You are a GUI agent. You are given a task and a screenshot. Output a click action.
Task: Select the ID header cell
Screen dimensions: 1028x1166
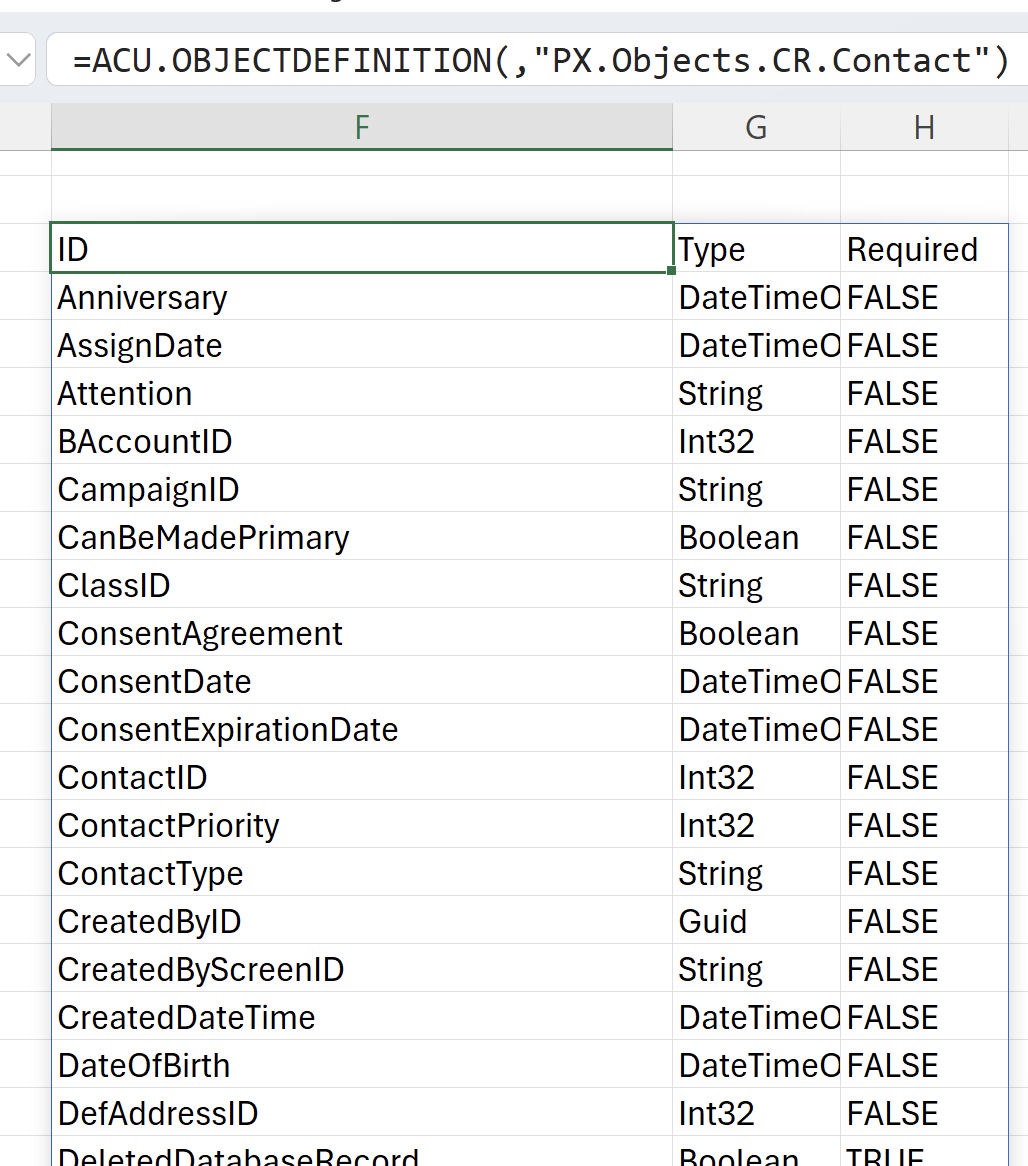click(361, 249)
